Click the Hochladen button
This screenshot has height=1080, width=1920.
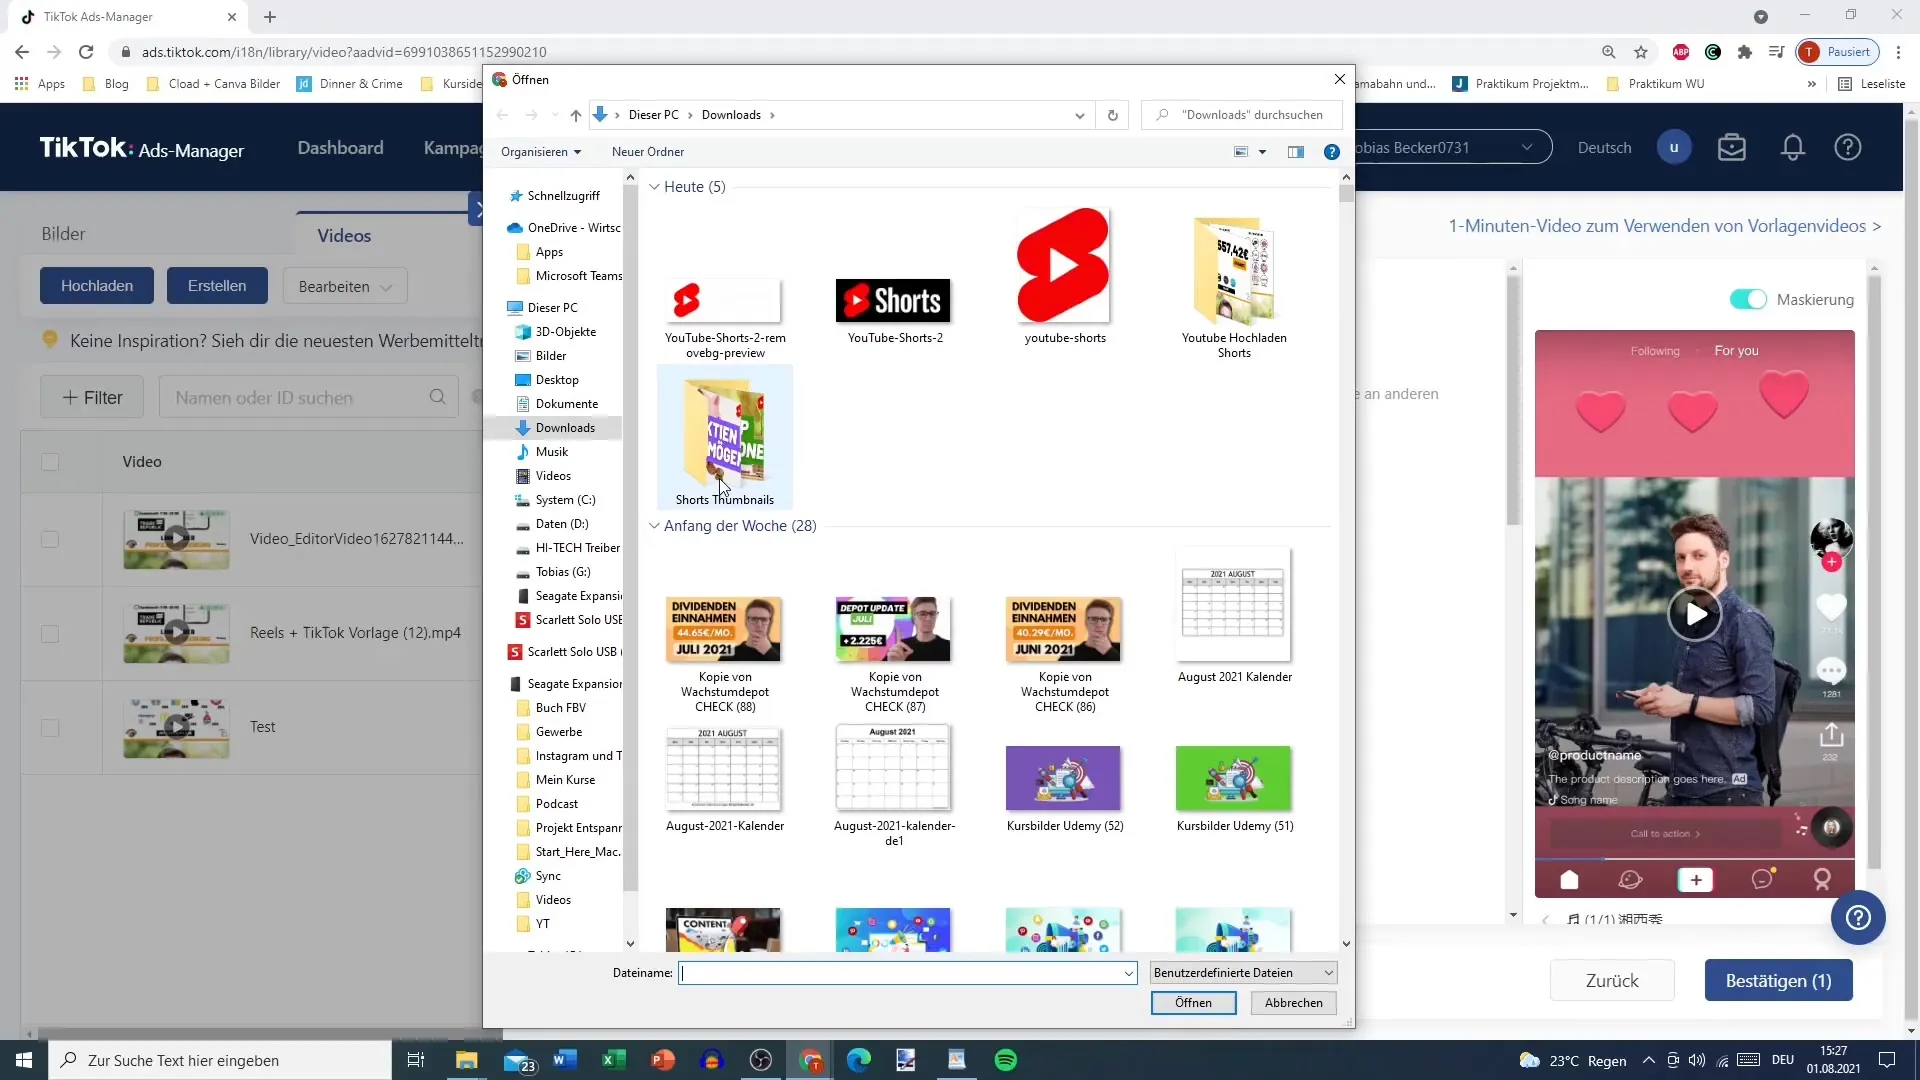point(97,286)
